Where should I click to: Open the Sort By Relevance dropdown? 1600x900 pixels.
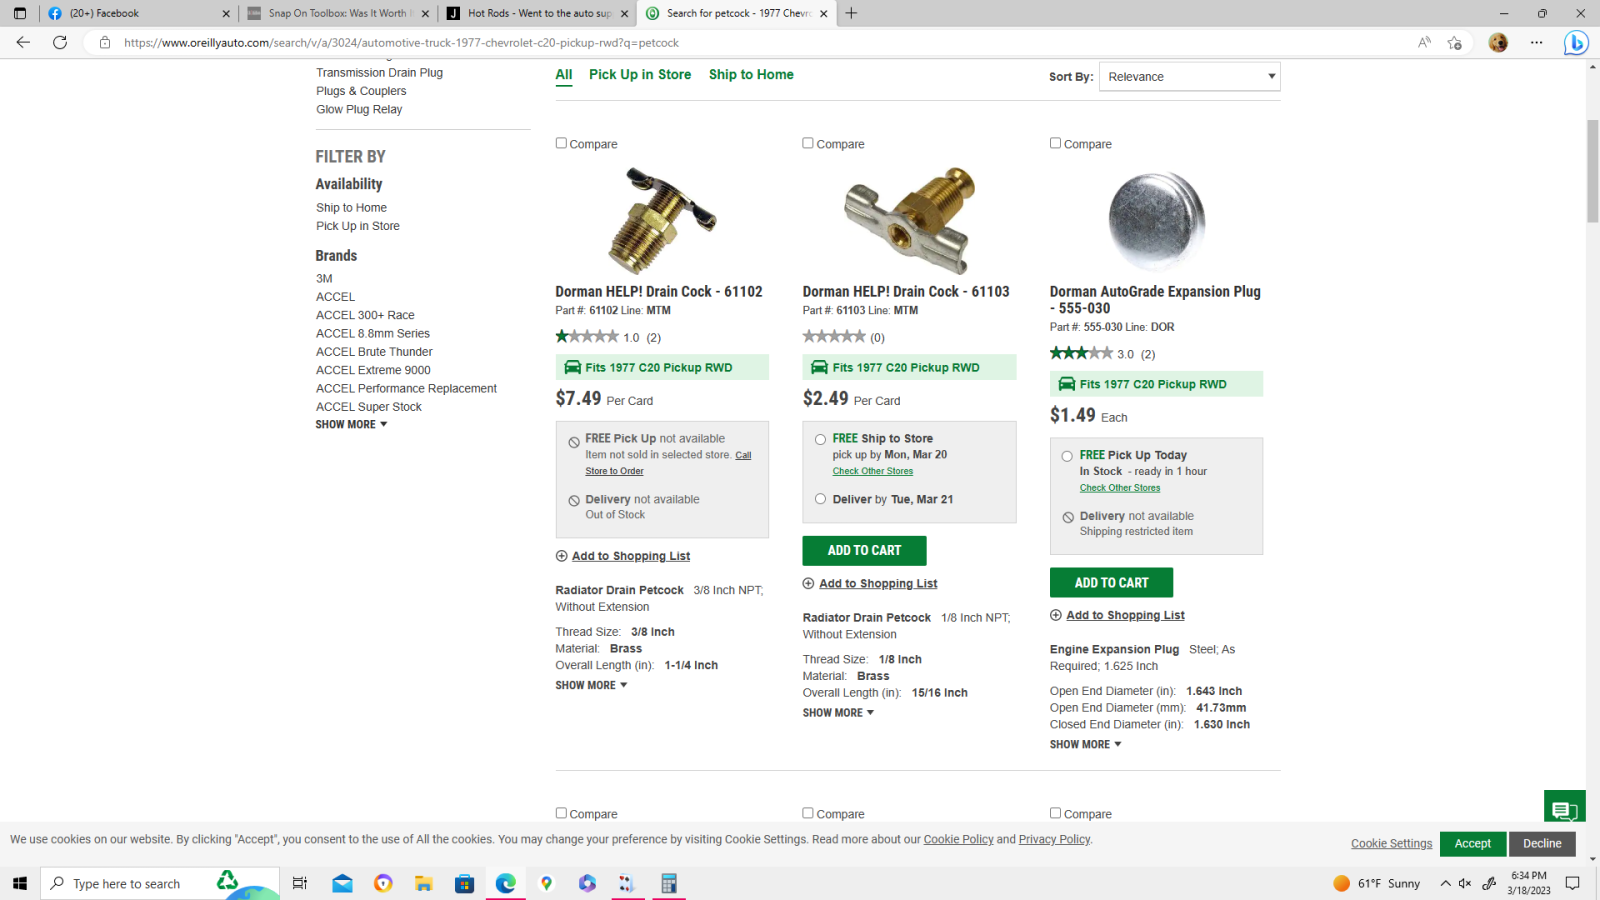click(x=1190, y=77)
